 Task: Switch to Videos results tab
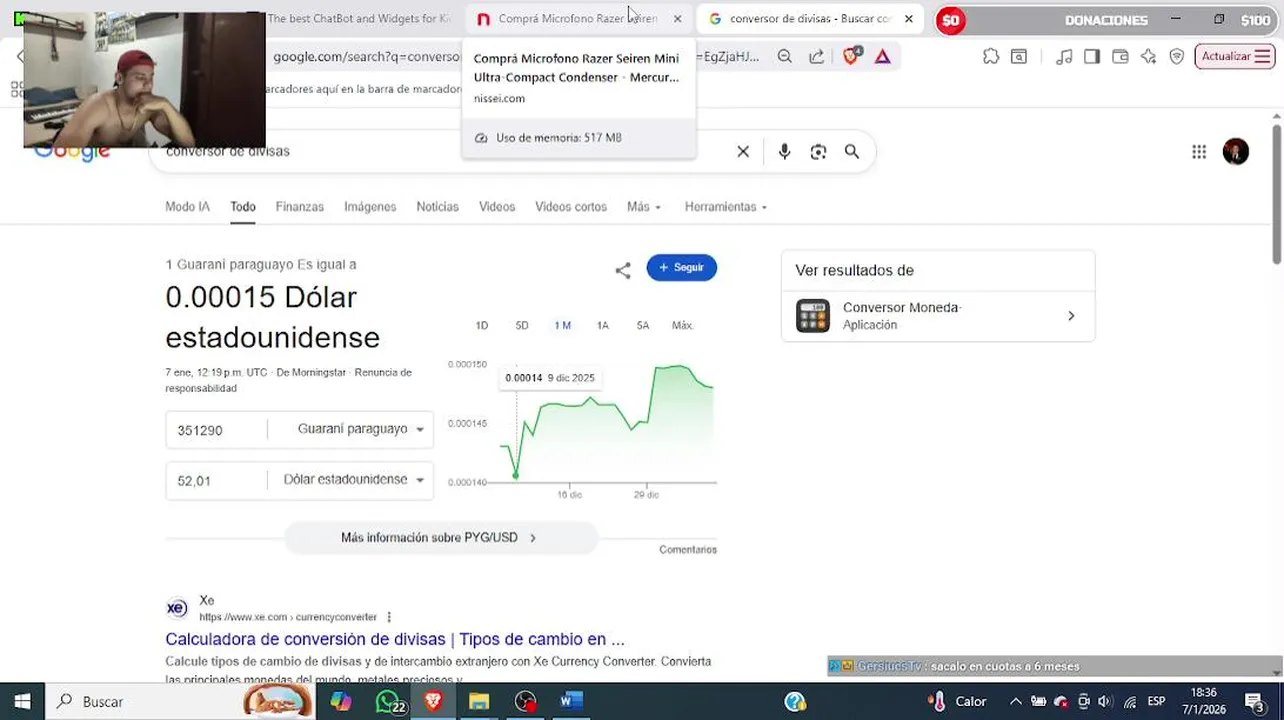497,207
